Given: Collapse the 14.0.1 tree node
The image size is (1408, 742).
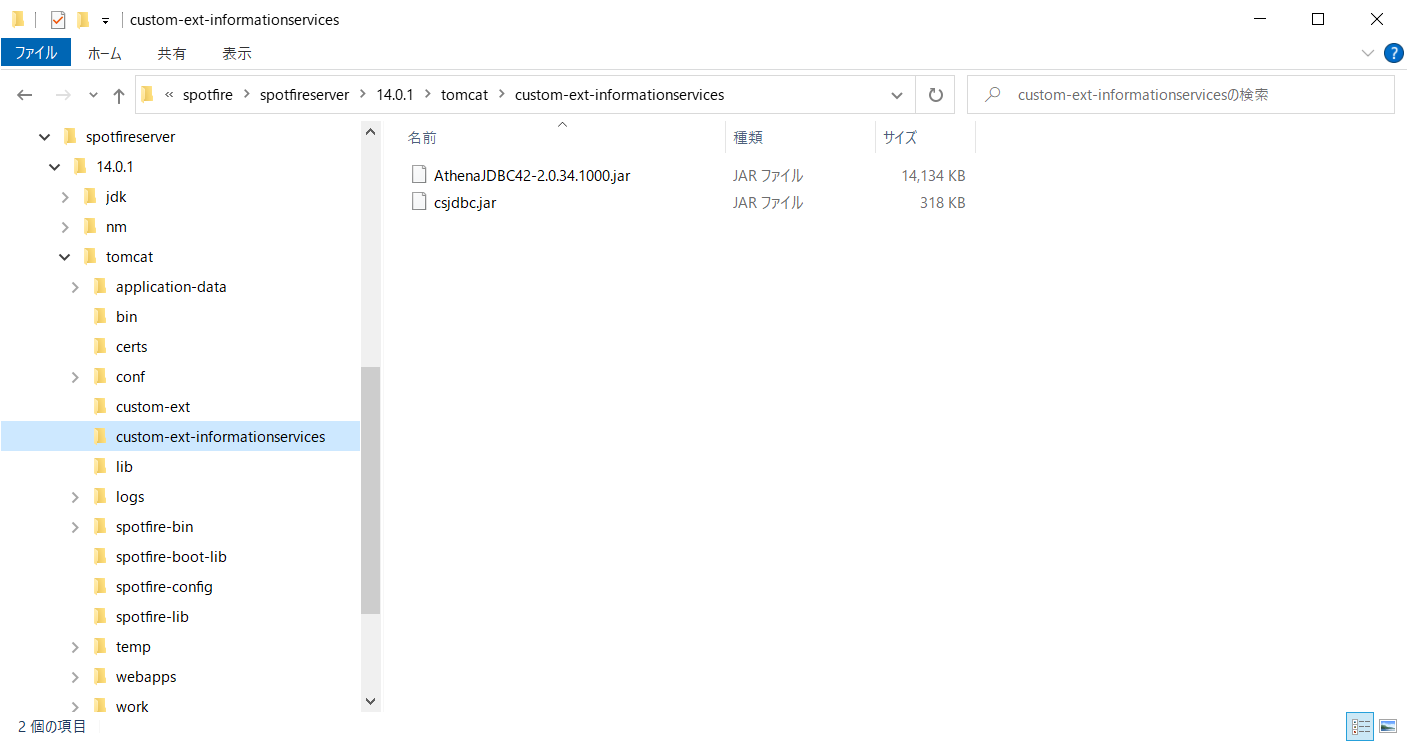Looking at the screenshot, I should tap(54, 167).
